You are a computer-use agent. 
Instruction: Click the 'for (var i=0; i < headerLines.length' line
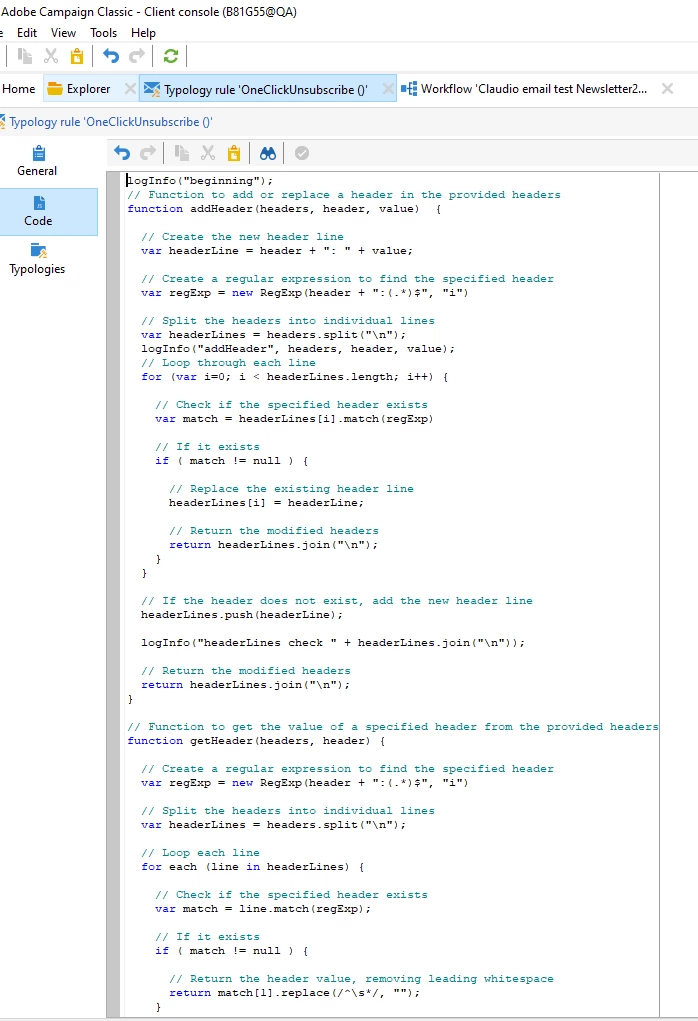294,376
